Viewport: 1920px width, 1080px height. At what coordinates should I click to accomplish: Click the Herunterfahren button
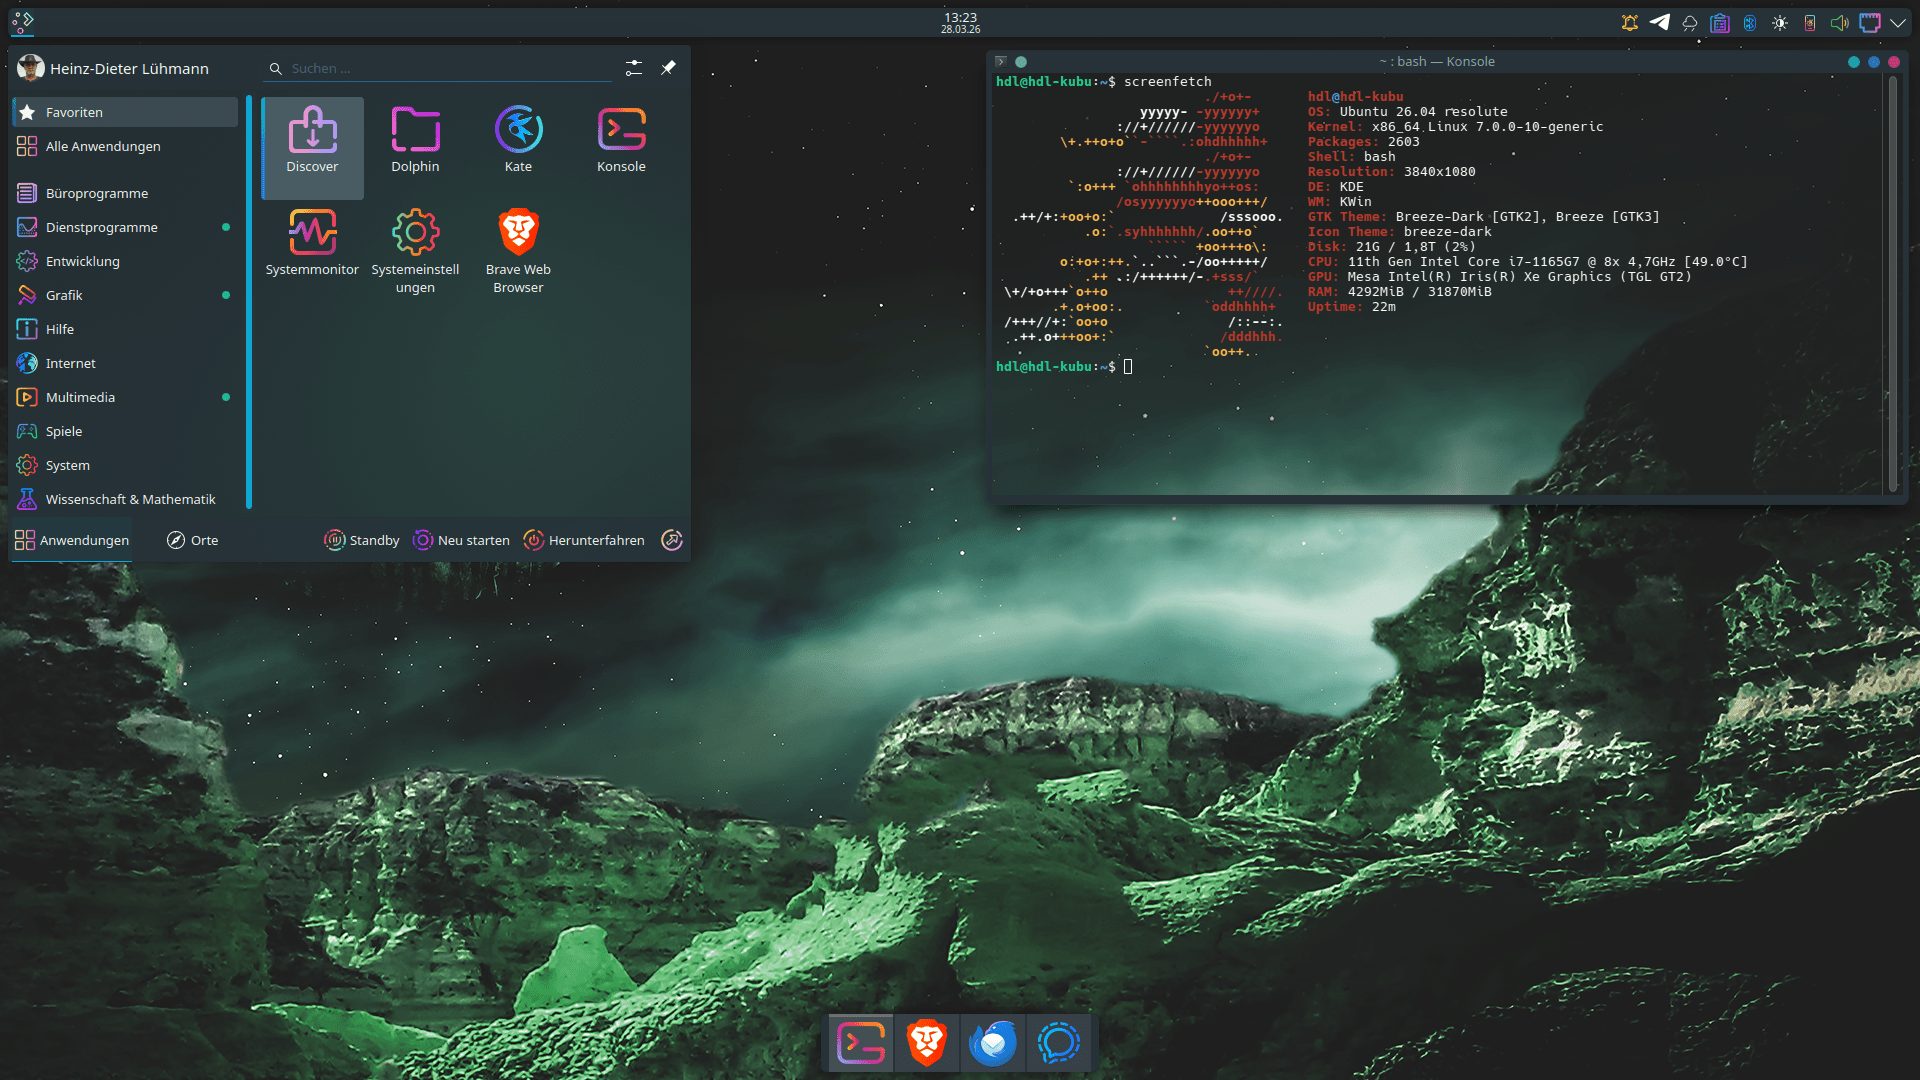point(584,540)
